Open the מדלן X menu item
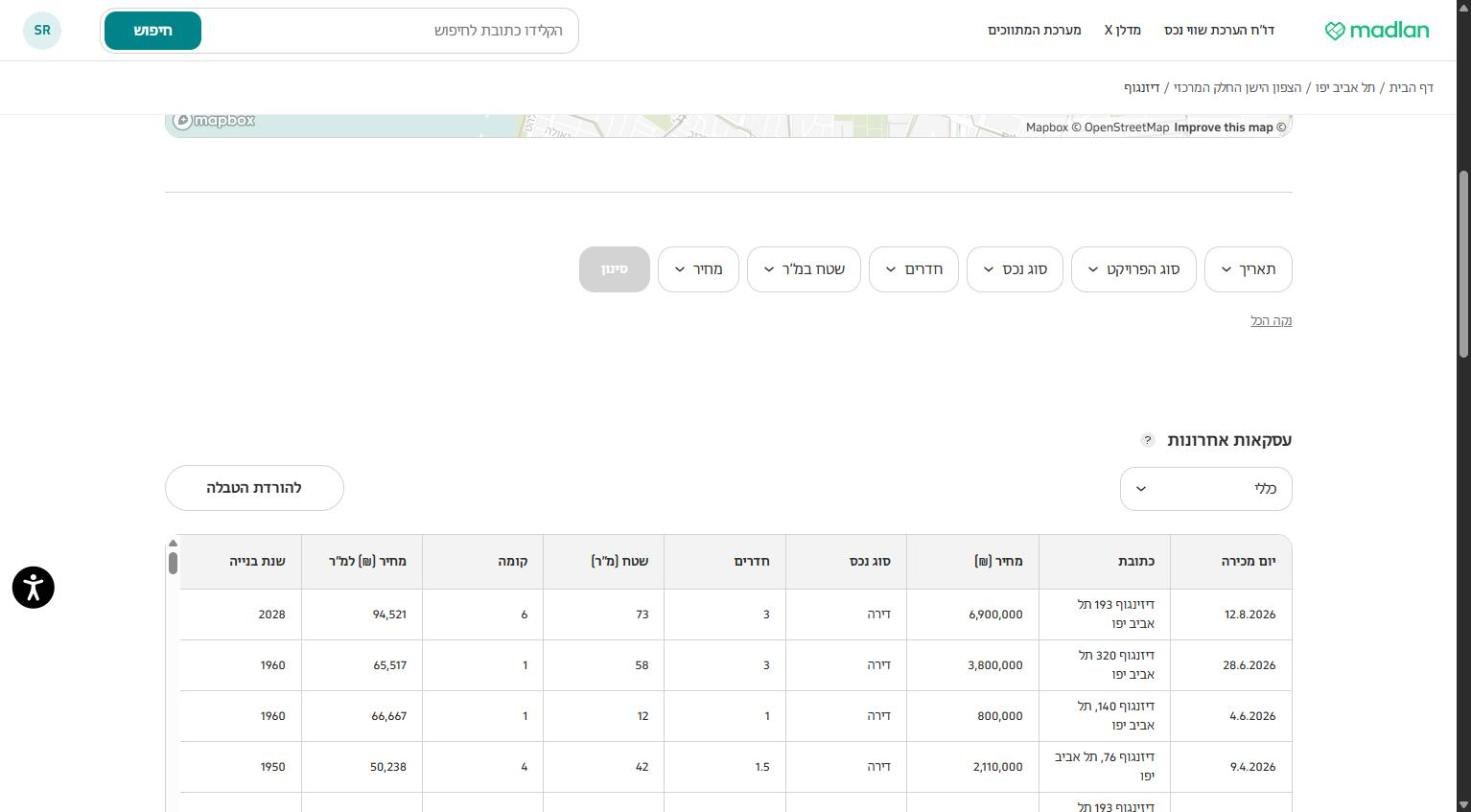The width and height of the screenshot is (1471, 812). point(1122,30)
